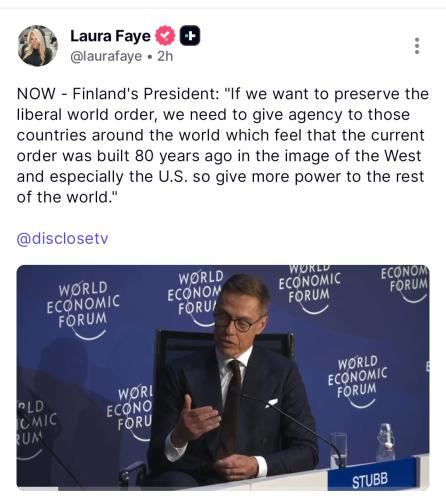This screenshot has width=446, height=500.
Task: Open the three-dot post options menu
Action: 417,46
